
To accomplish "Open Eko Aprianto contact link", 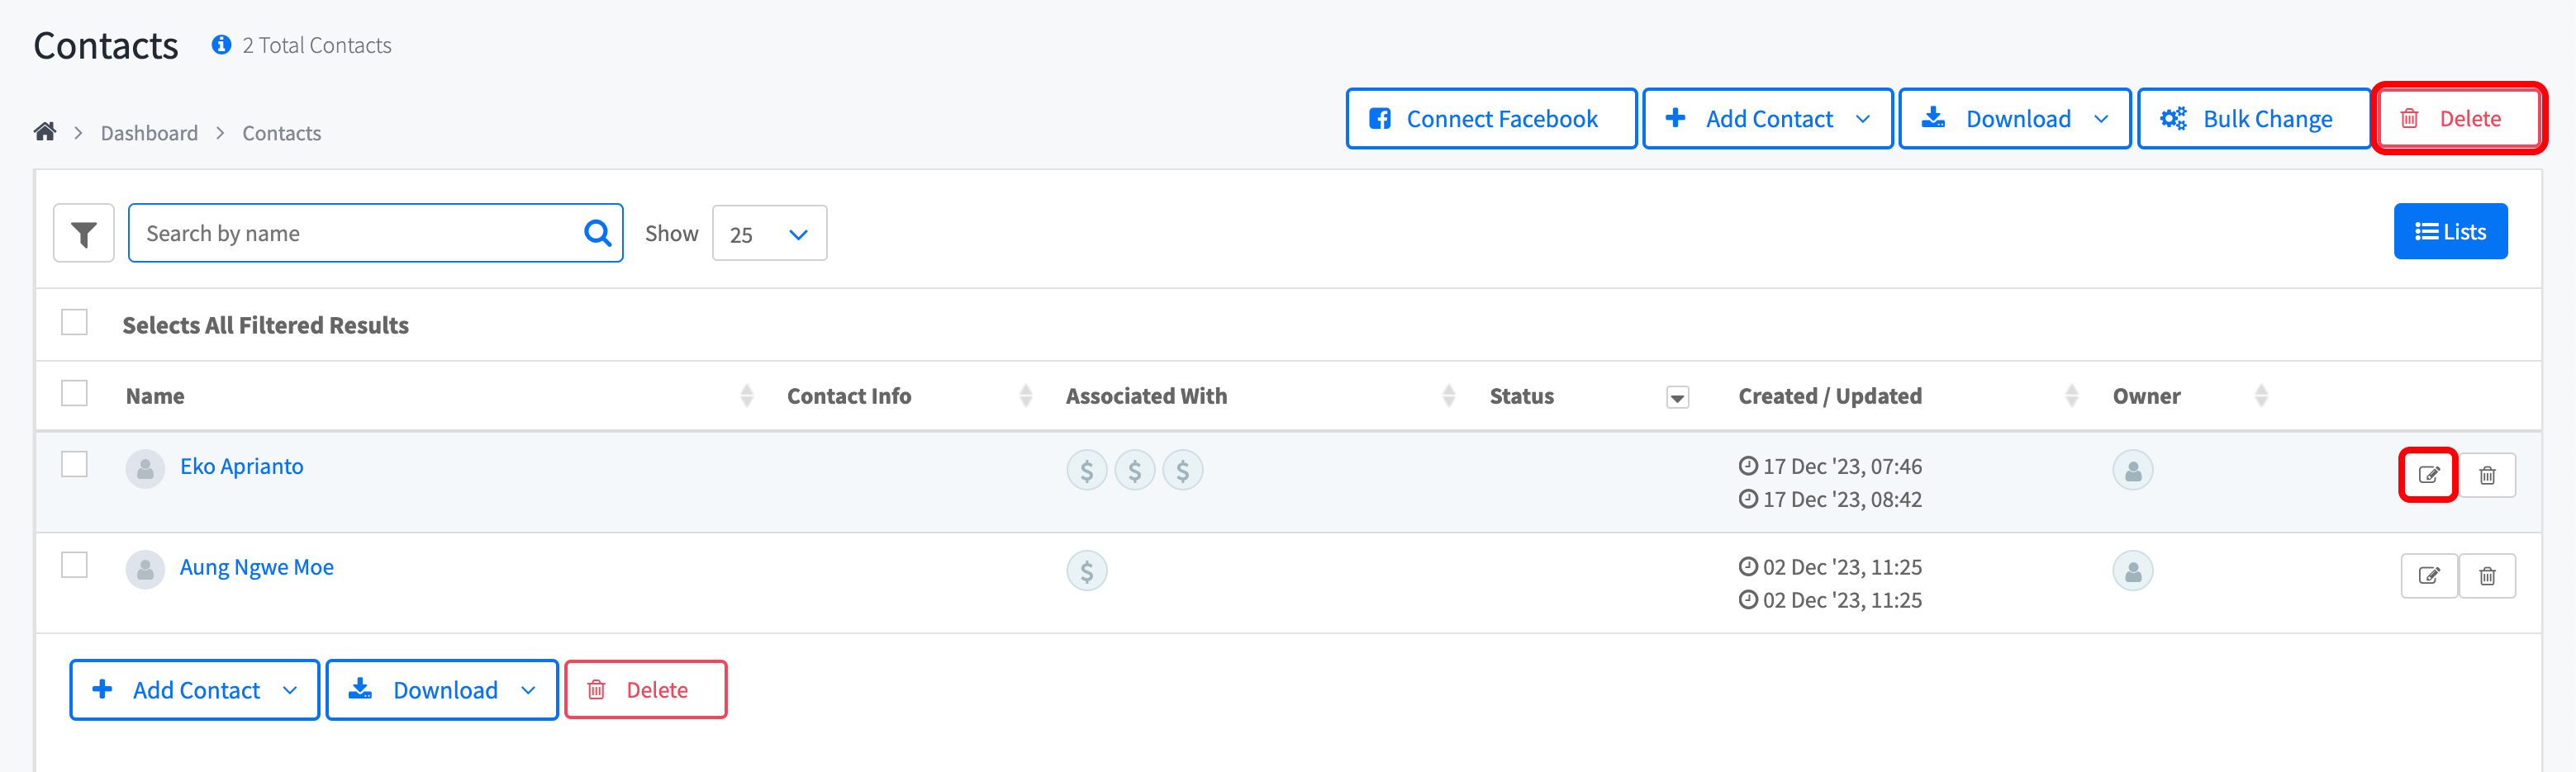I will (241, 466).
